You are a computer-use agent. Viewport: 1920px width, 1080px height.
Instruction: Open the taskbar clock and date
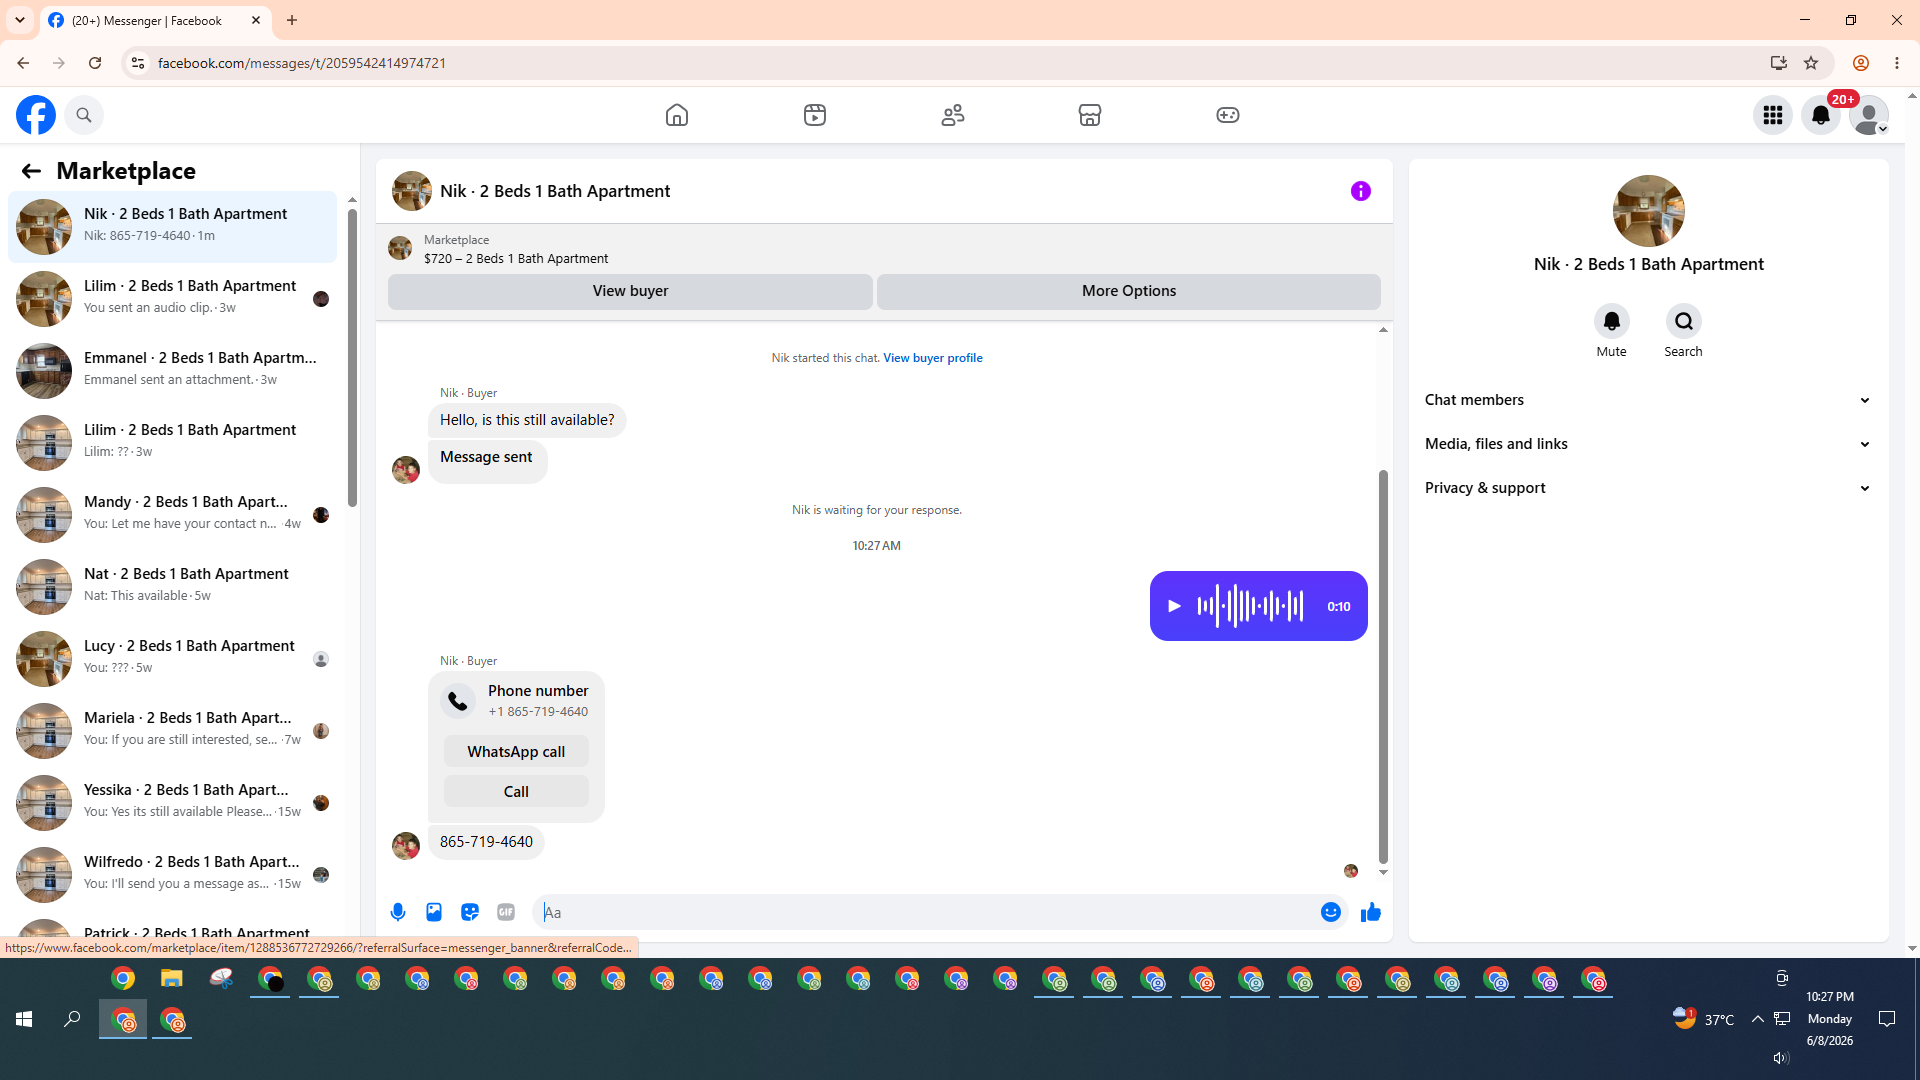tap(1830, 1019)
